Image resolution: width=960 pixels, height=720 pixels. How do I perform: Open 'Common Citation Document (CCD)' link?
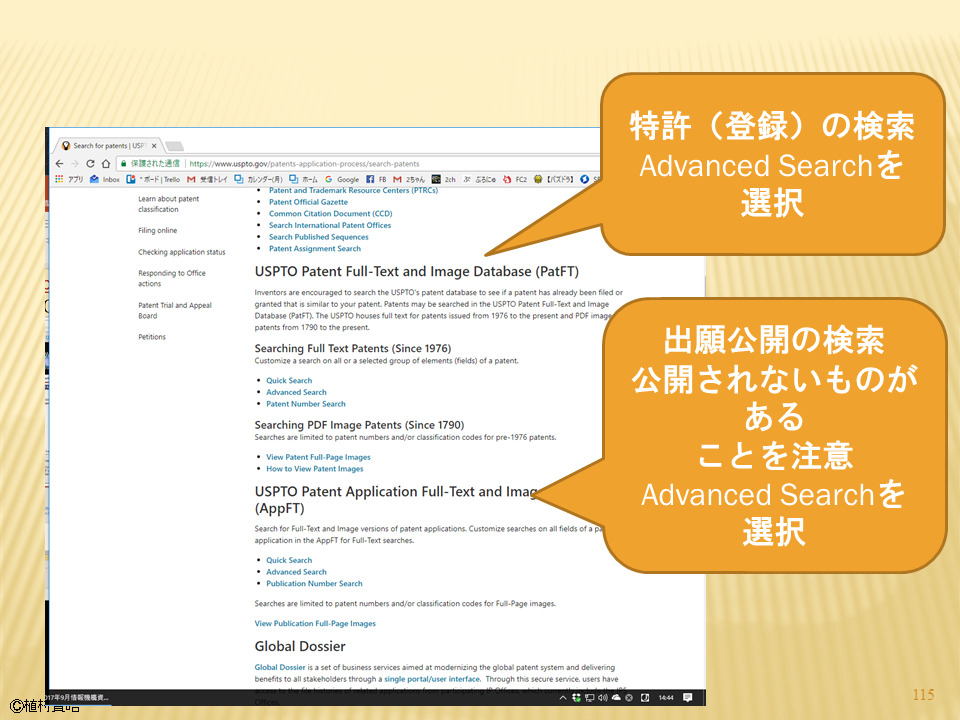click(331, 213)
